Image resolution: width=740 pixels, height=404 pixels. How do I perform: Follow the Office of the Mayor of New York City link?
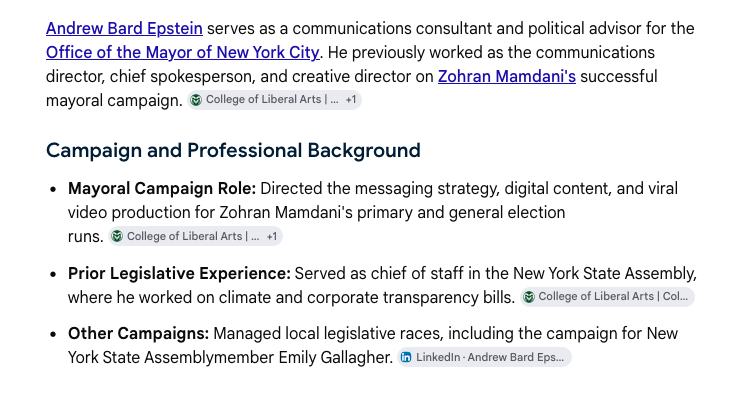pyautogui.click(x=183, y=52)
